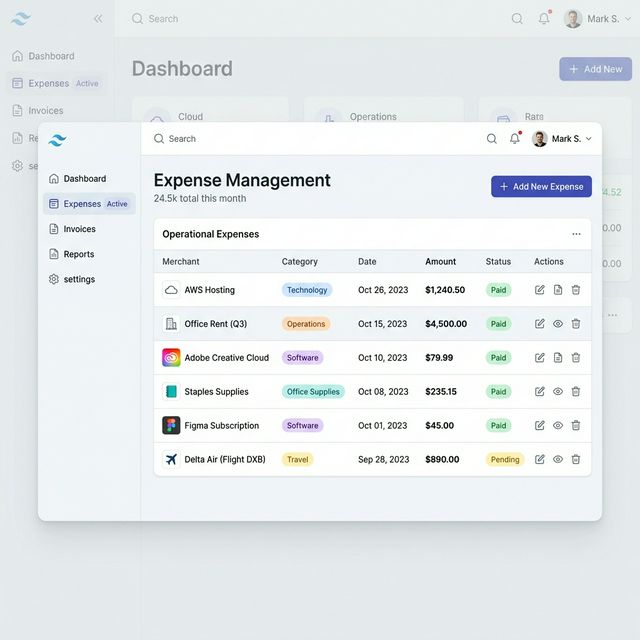
Task: Delete the Staples Supplies expense
Action: tap(576, 392)
